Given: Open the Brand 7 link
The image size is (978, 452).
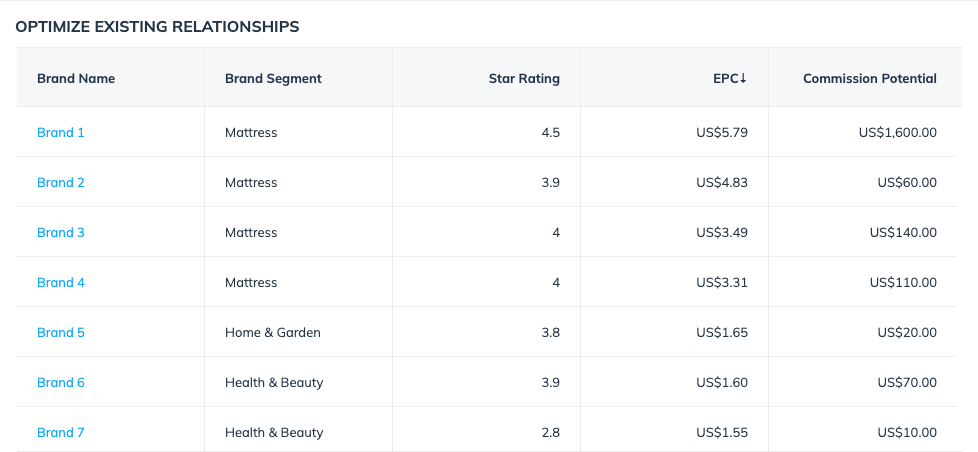Looking at the screenshot, I should pyautogui.click(x=61, y=432).
